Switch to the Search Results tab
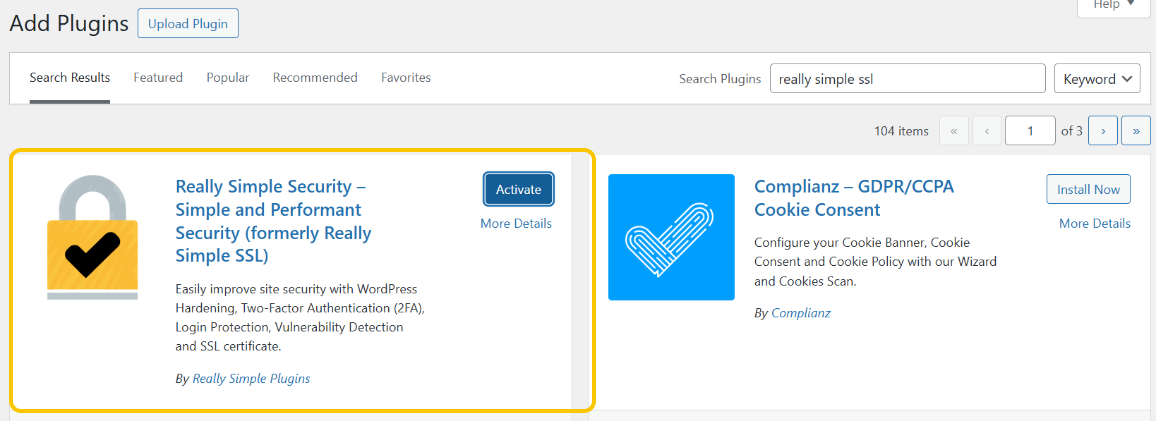Screen dimensions: 1156x421 tap(70, 77)
